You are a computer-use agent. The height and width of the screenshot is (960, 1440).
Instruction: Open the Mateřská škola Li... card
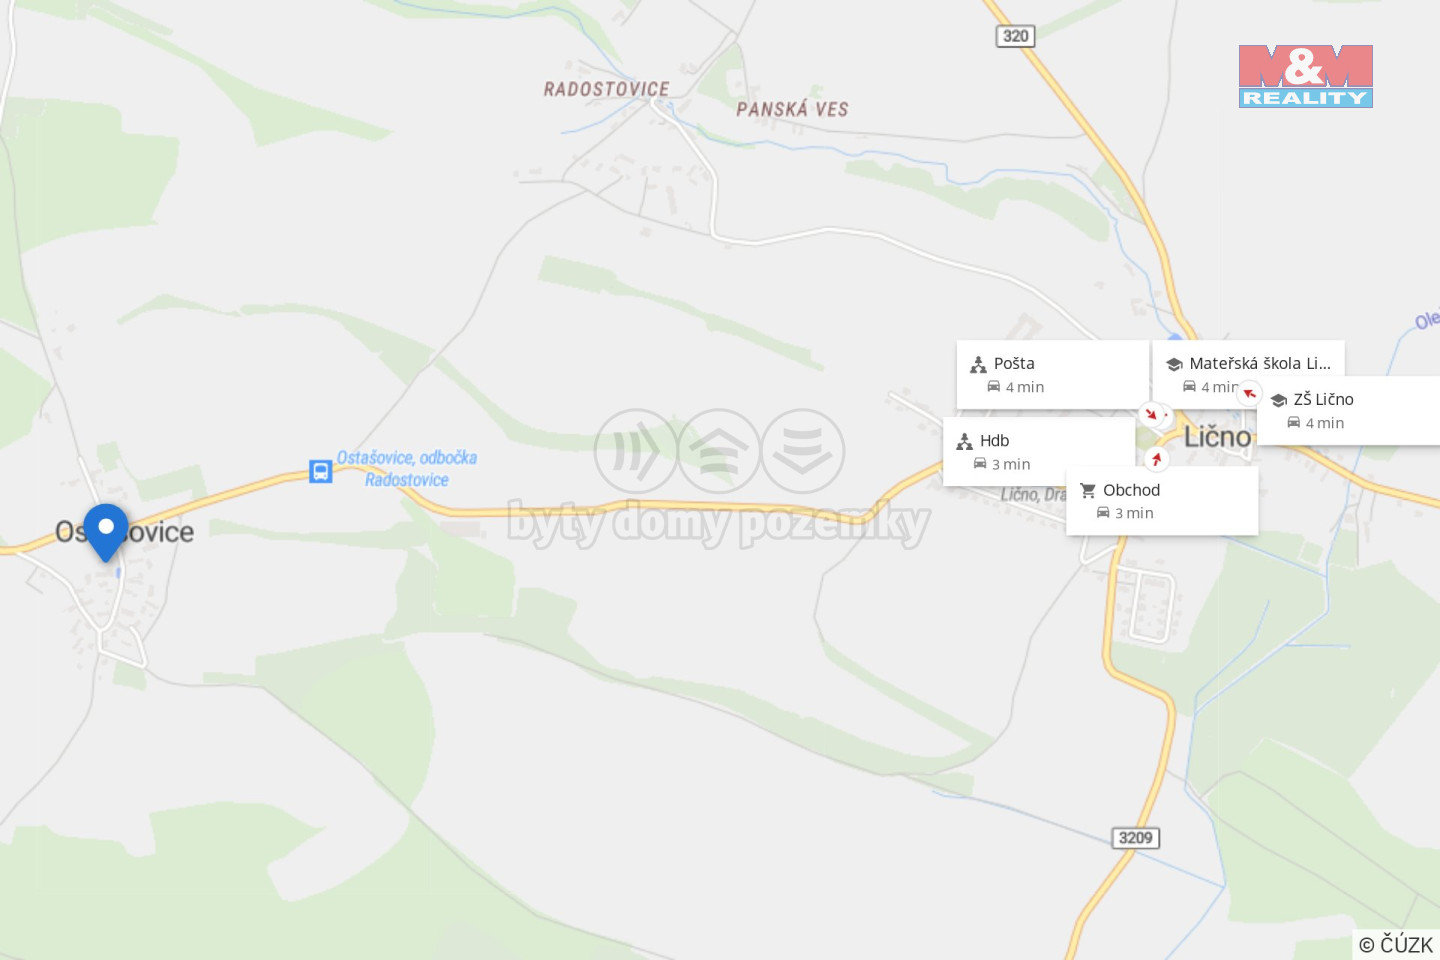click(x=1248, y=372)
